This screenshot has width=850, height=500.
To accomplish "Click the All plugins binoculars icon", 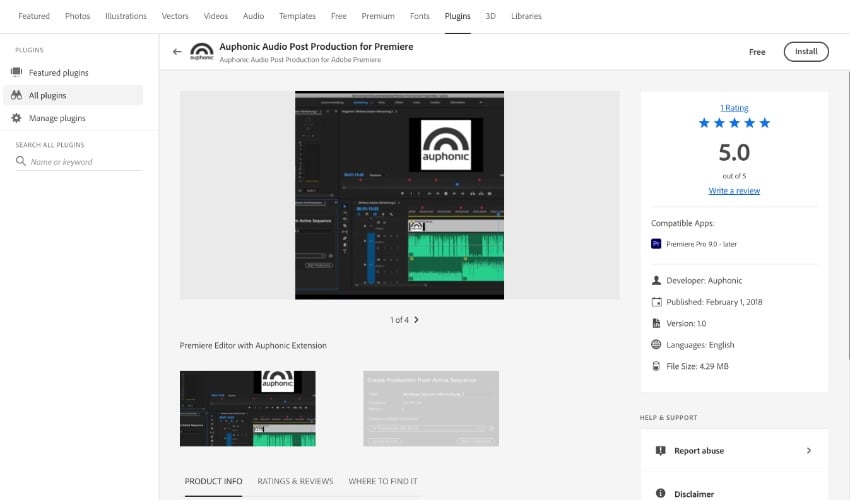I will point(16,95).
